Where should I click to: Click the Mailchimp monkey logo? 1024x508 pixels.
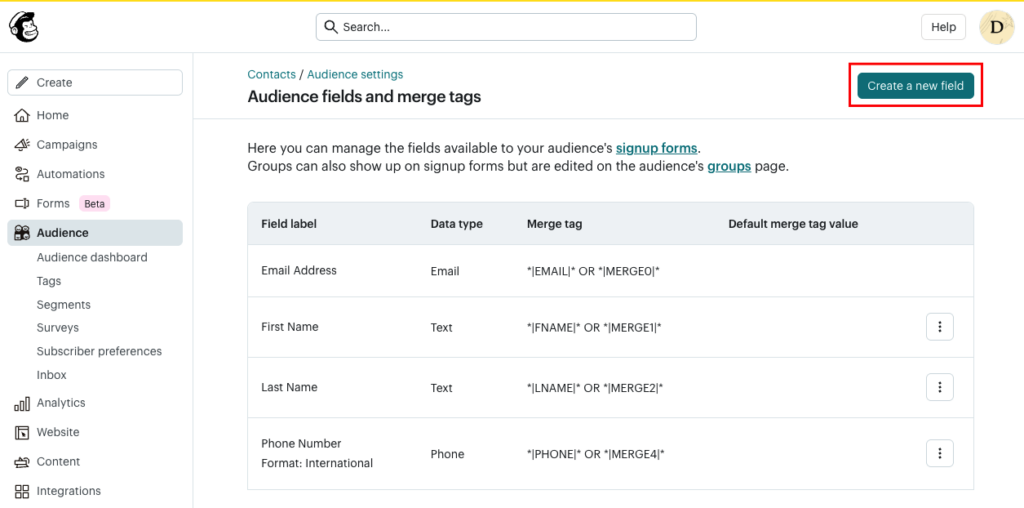point(25,27)
